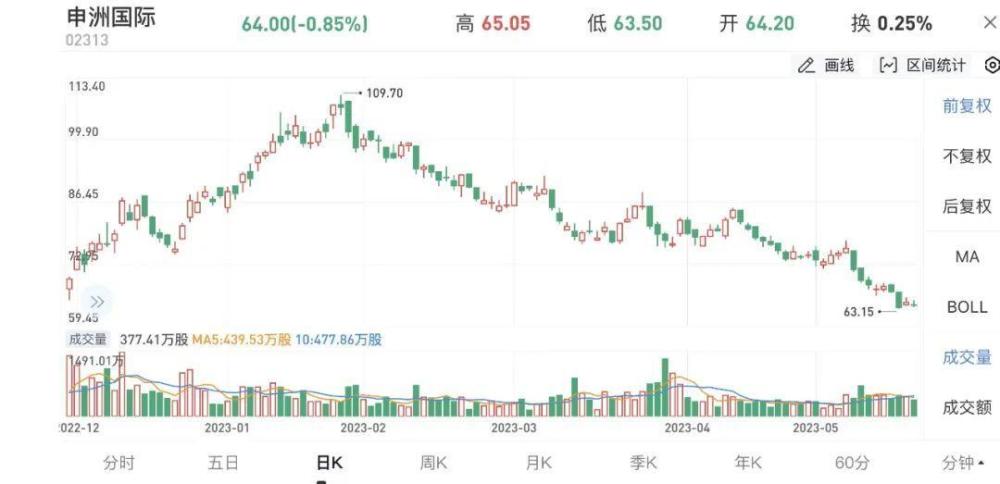1000x484 pixels.
Task: Toggle the MA indicator
Action: (x=967, y=257)
